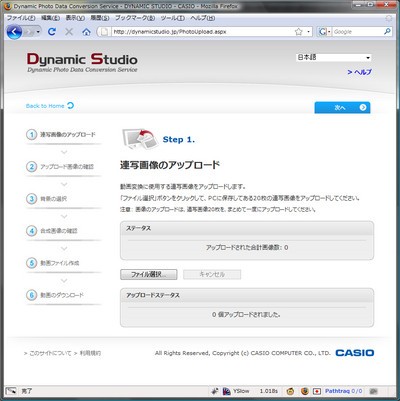The image size is (400, 401).
Task: Open the ファイル(F) menu
Action: point(21,18)
